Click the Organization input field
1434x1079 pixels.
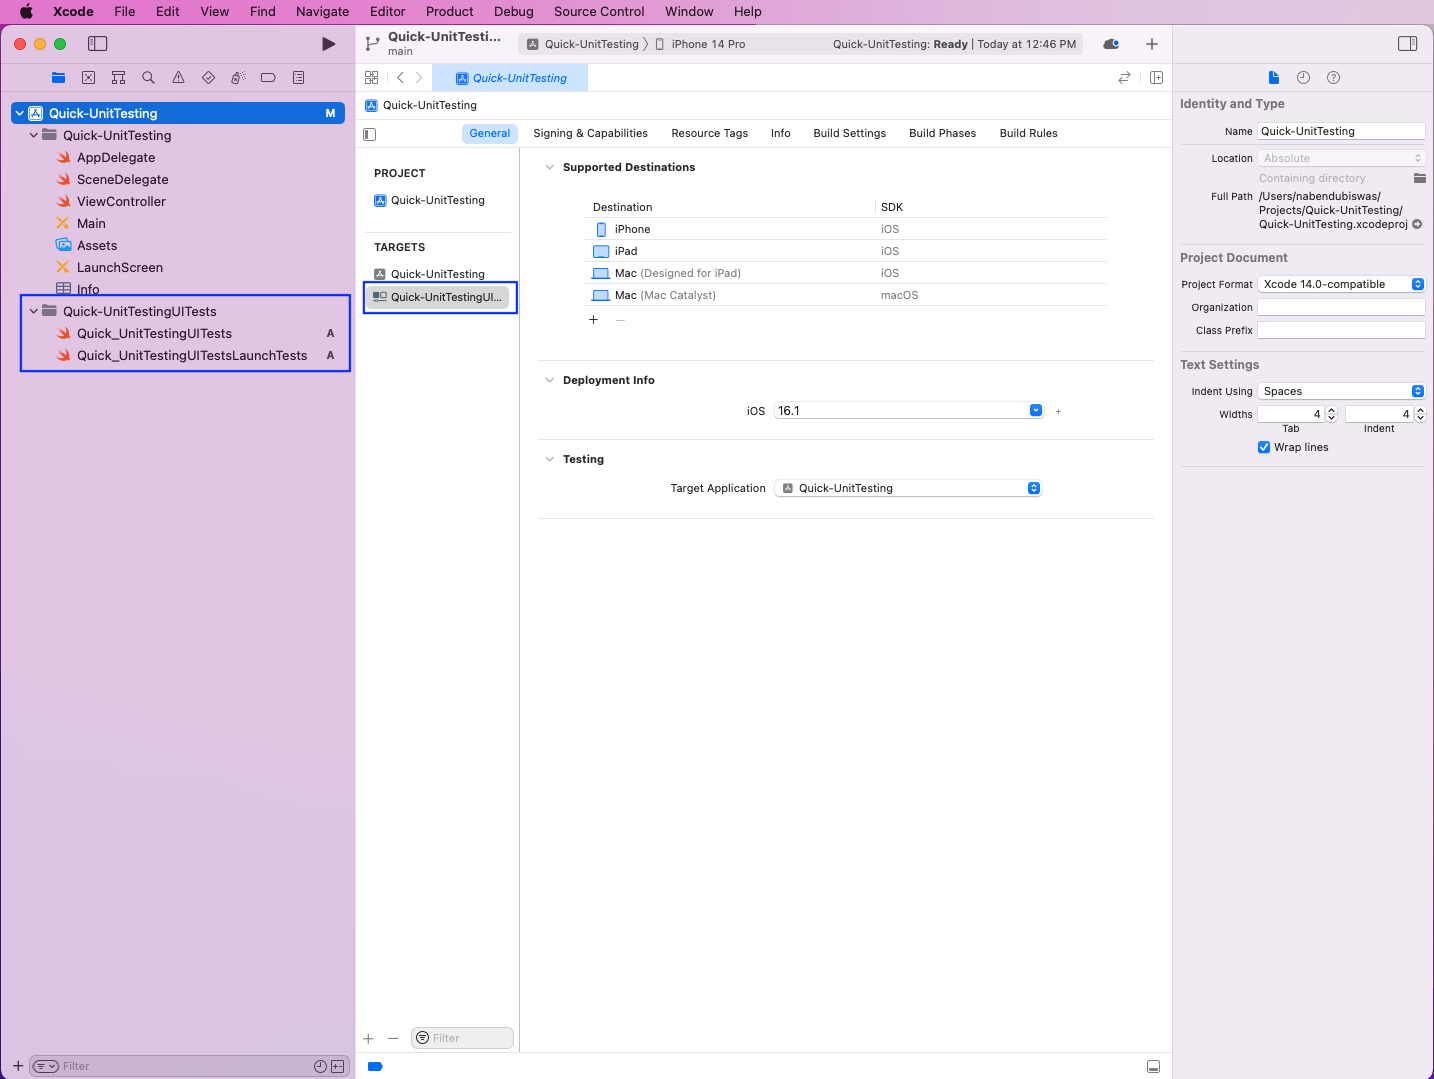click(1341, 308)
